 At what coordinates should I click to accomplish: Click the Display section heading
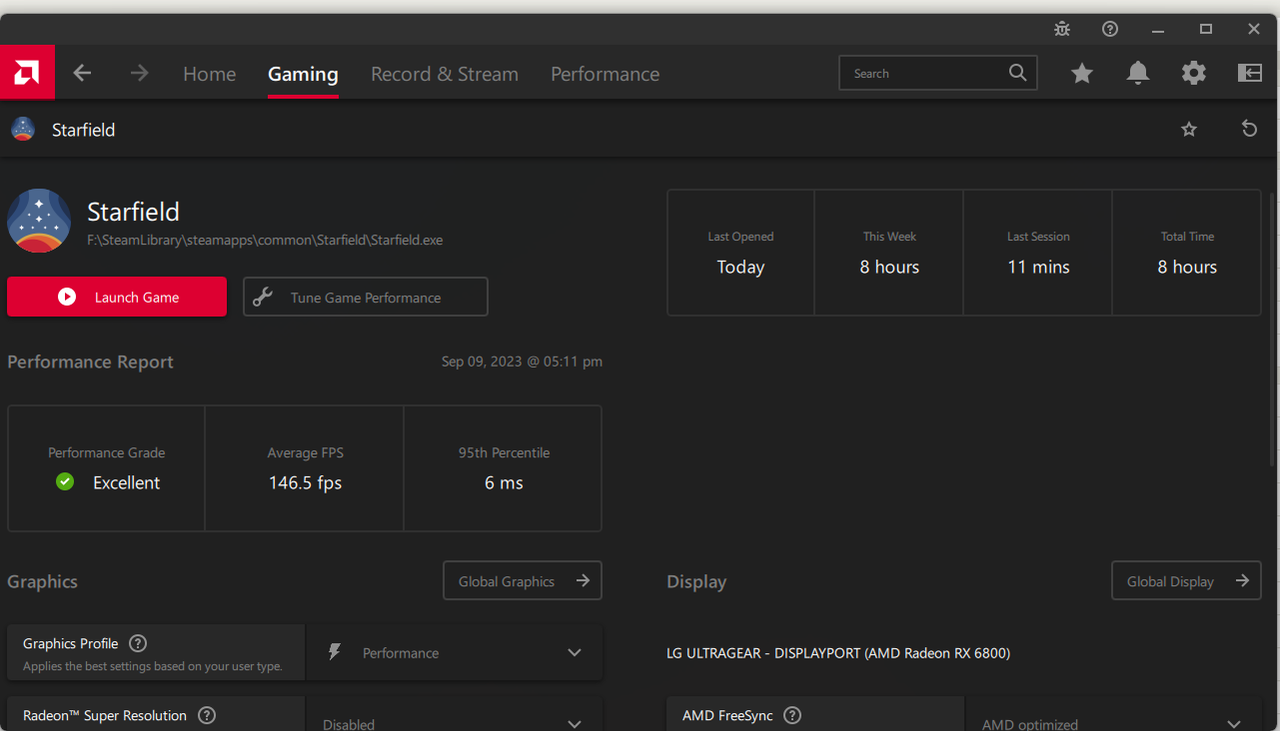click(697, 582)
